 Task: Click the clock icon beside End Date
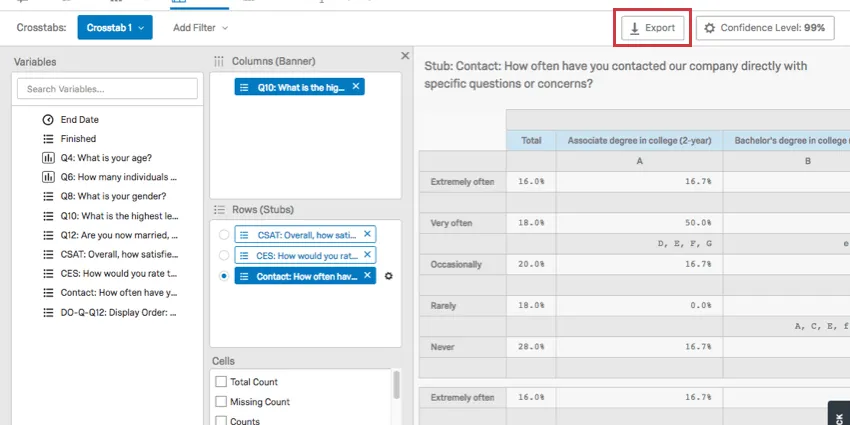click(48, 120)
